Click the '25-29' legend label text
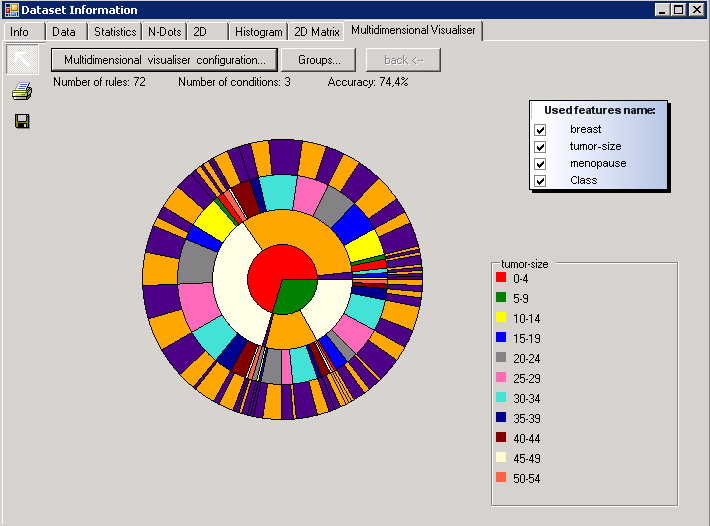Screen dimensions: 710x526 (527, 378)
